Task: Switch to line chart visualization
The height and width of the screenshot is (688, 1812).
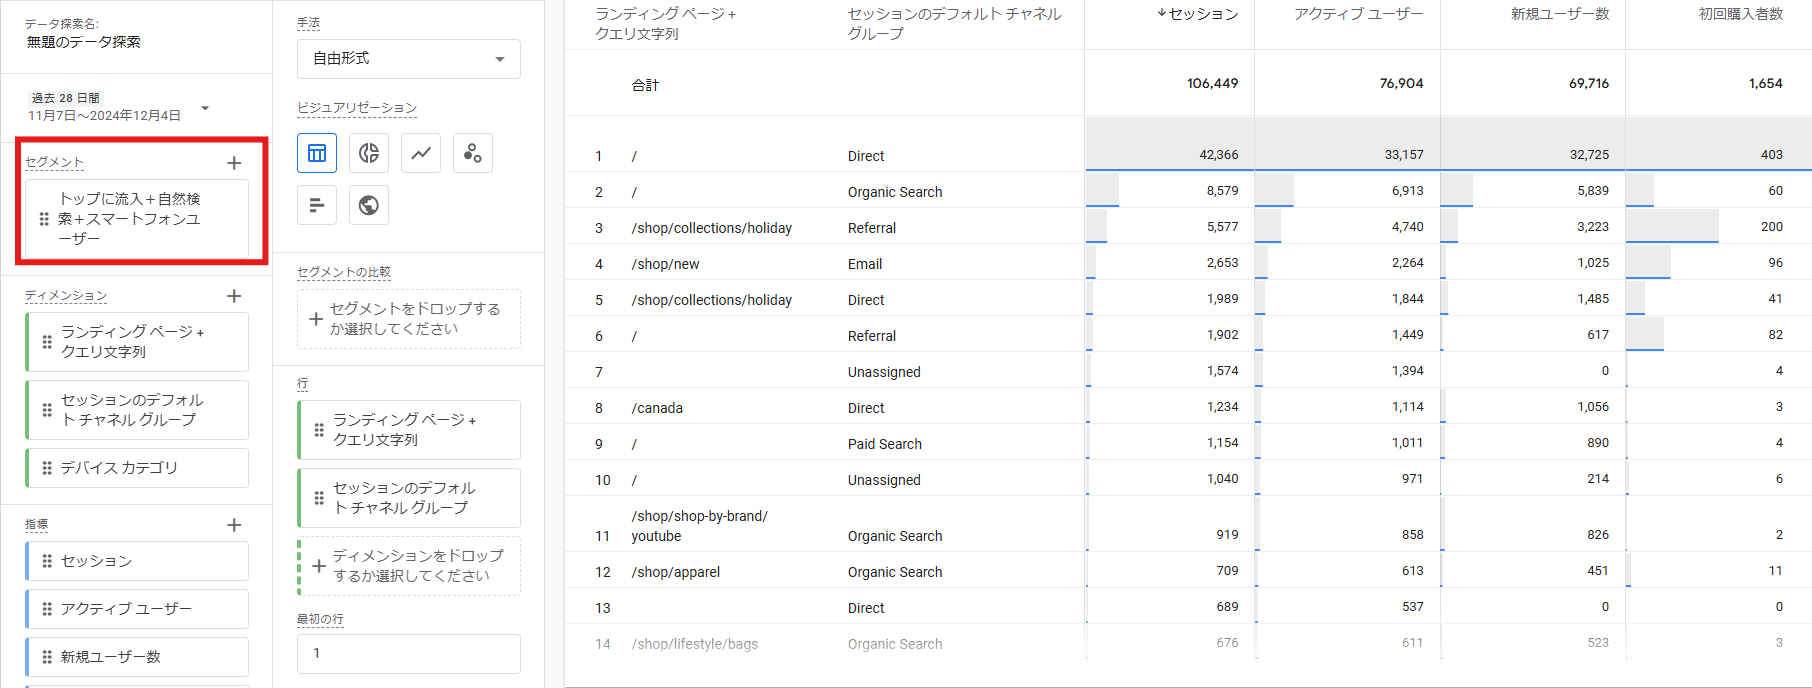Action: (421, 153)
